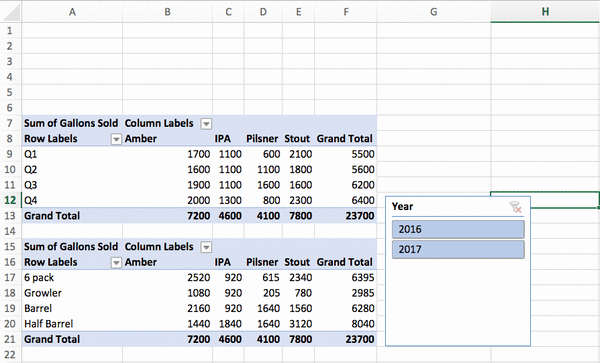
Task: Click the Growler row label
Action: (x=43, y=293)
